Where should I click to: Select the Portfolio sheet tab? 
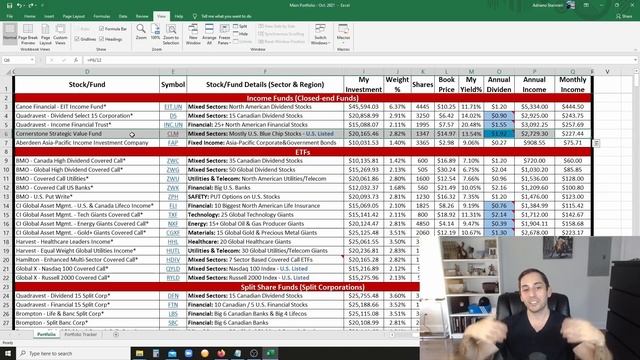coord(46,334)
